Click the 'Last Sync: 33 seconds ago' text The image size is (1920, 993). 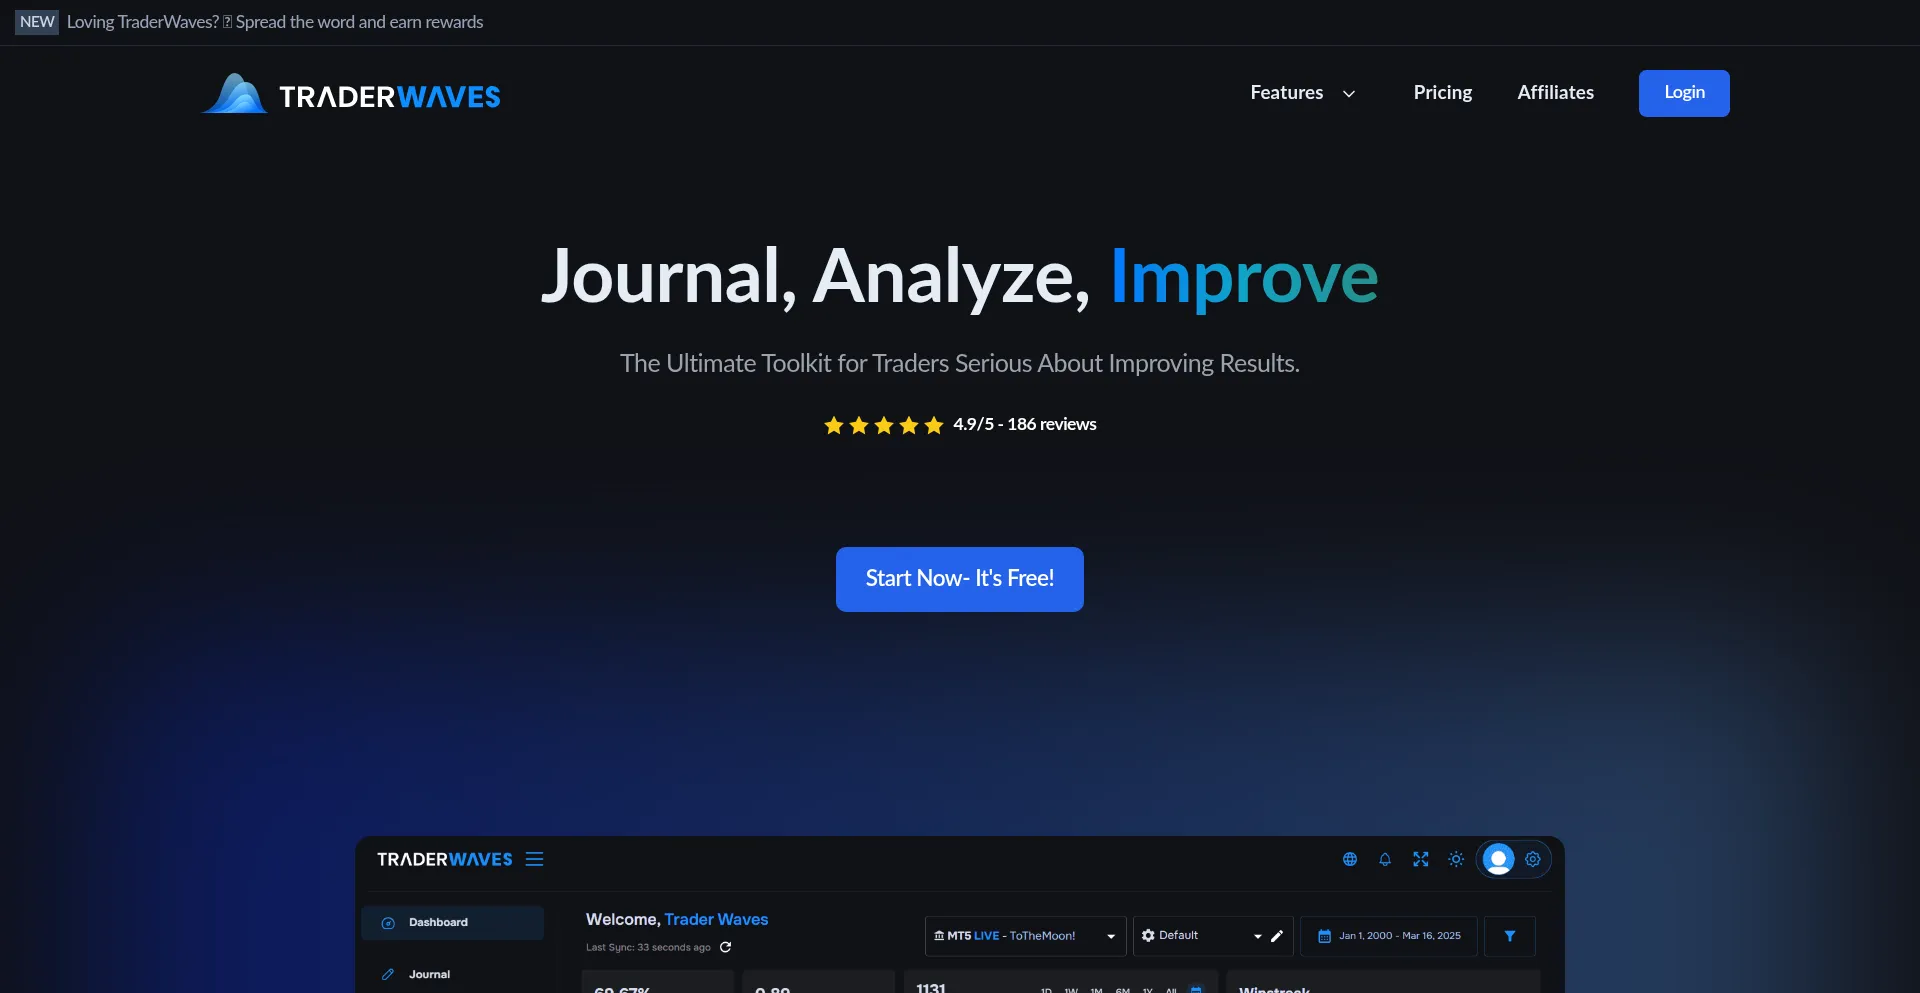coord(648,947)
